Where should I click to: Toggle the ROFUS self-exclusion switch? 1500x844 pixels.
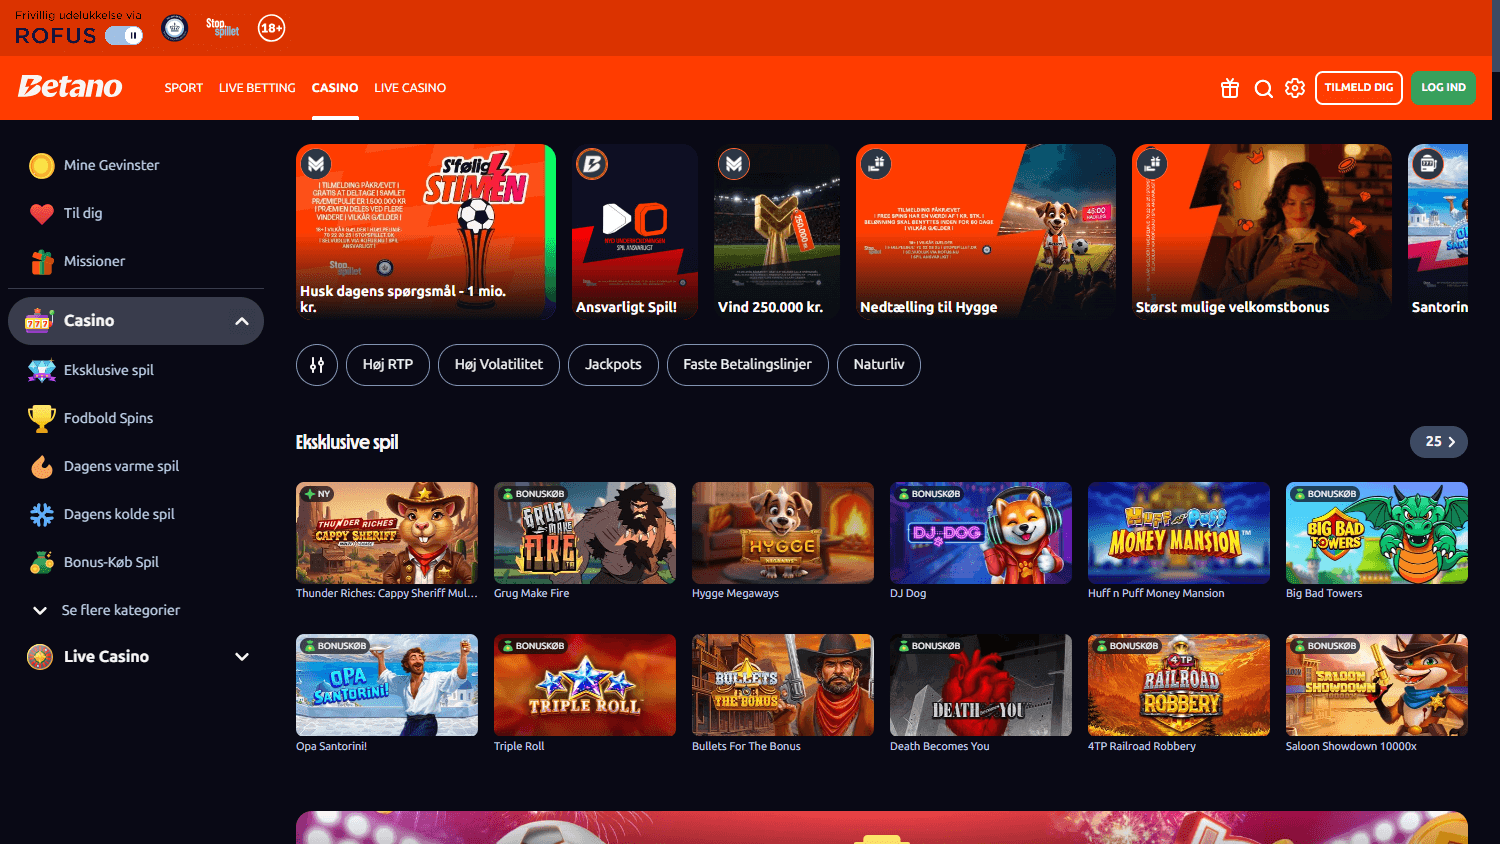click(x=124, y=35)
